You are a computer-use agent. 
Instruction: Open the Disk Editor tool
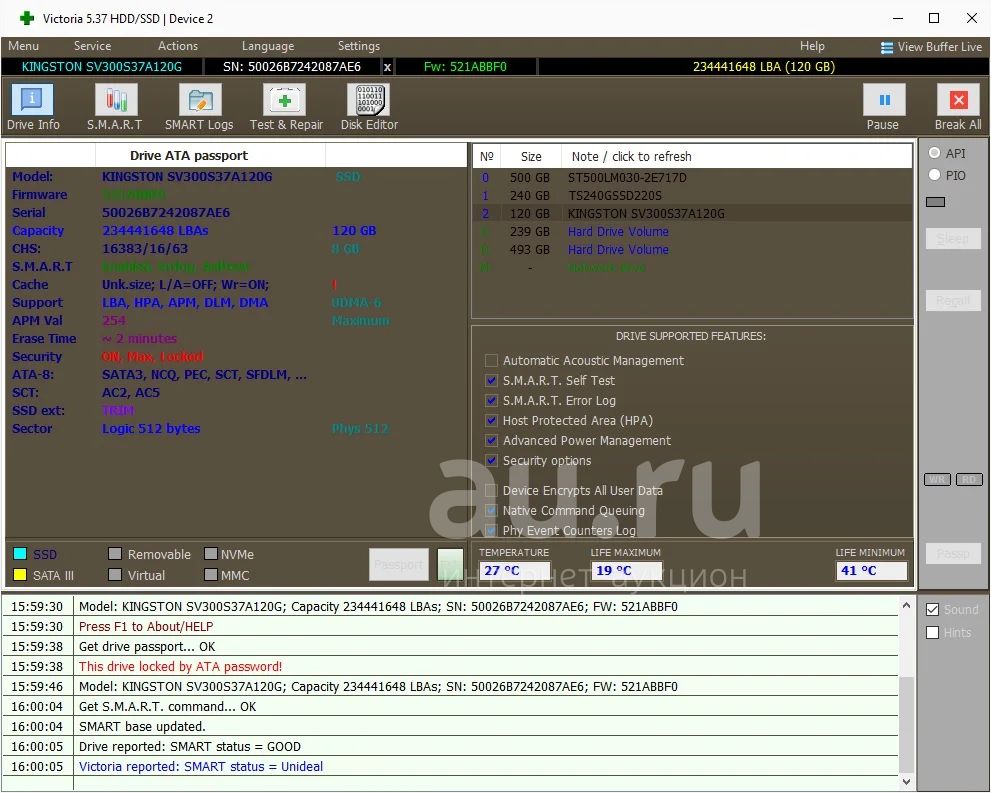point(369,106)
